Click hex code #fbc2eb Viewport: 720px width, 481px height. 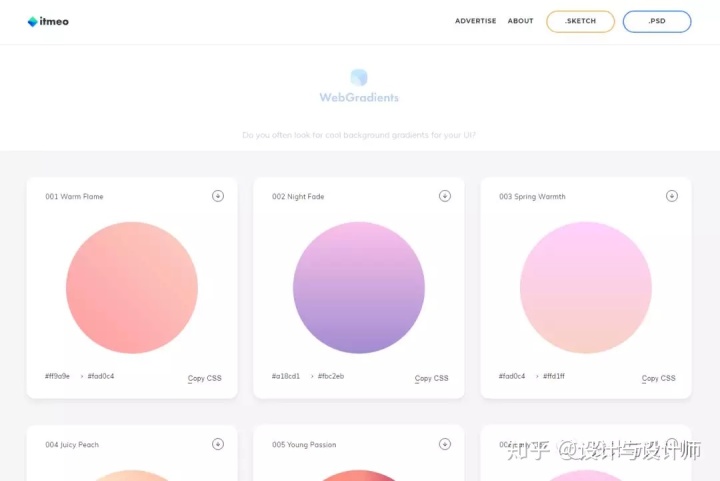point(331,376)
